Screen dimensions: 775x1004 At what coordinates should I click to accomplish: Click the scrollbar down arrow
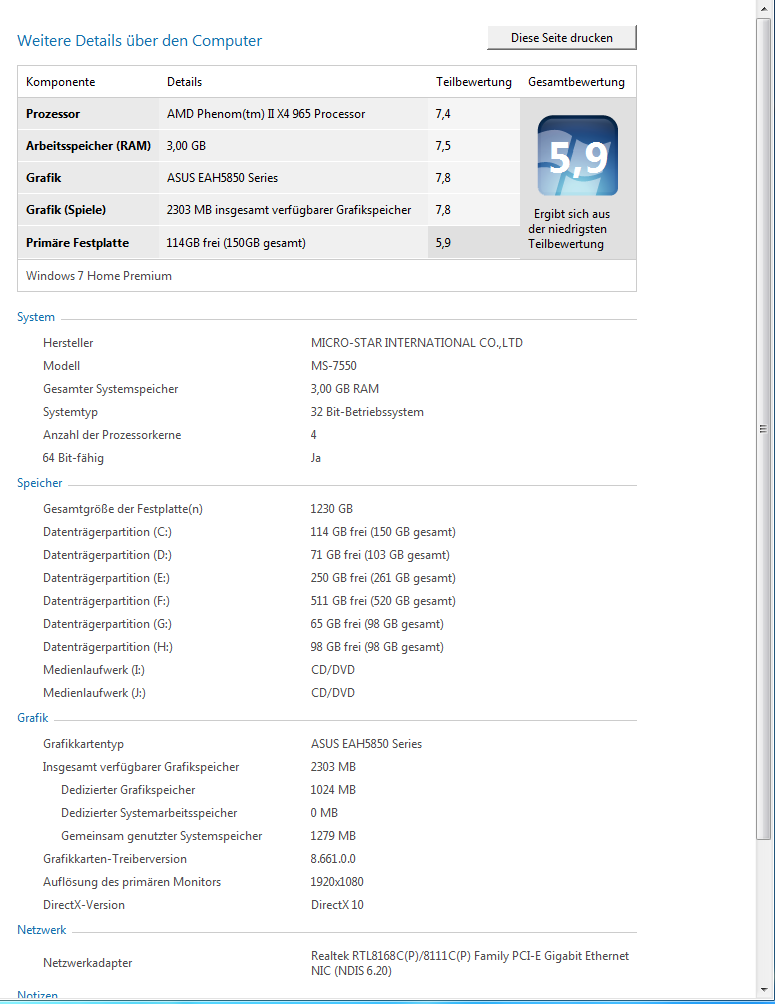(x=763, y=990)
